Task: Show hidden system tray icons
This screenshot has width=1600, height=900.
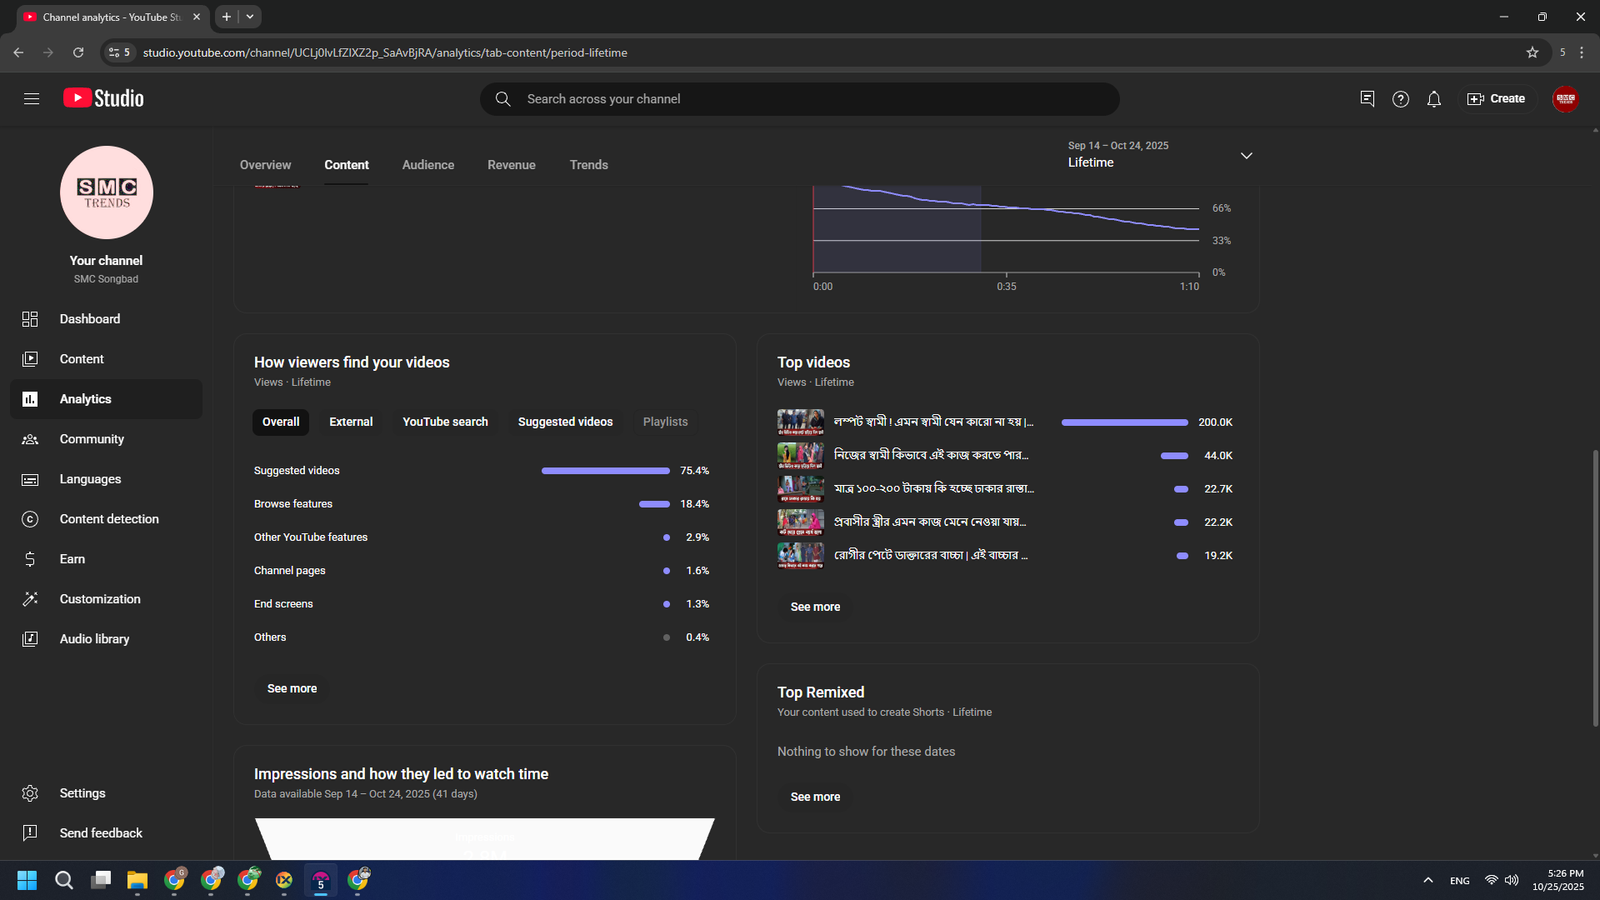Action: [x=1428, y=880]
